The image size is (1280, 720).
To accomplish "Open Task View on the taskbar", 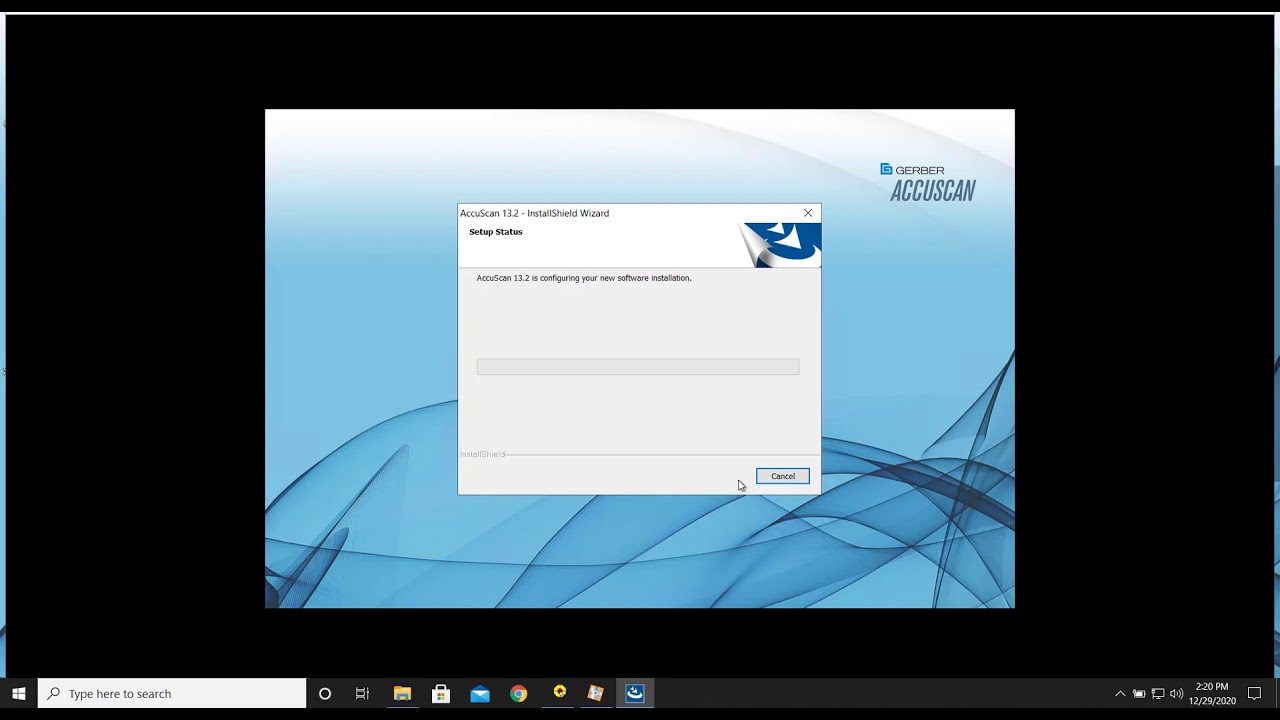I will [362, 693].
